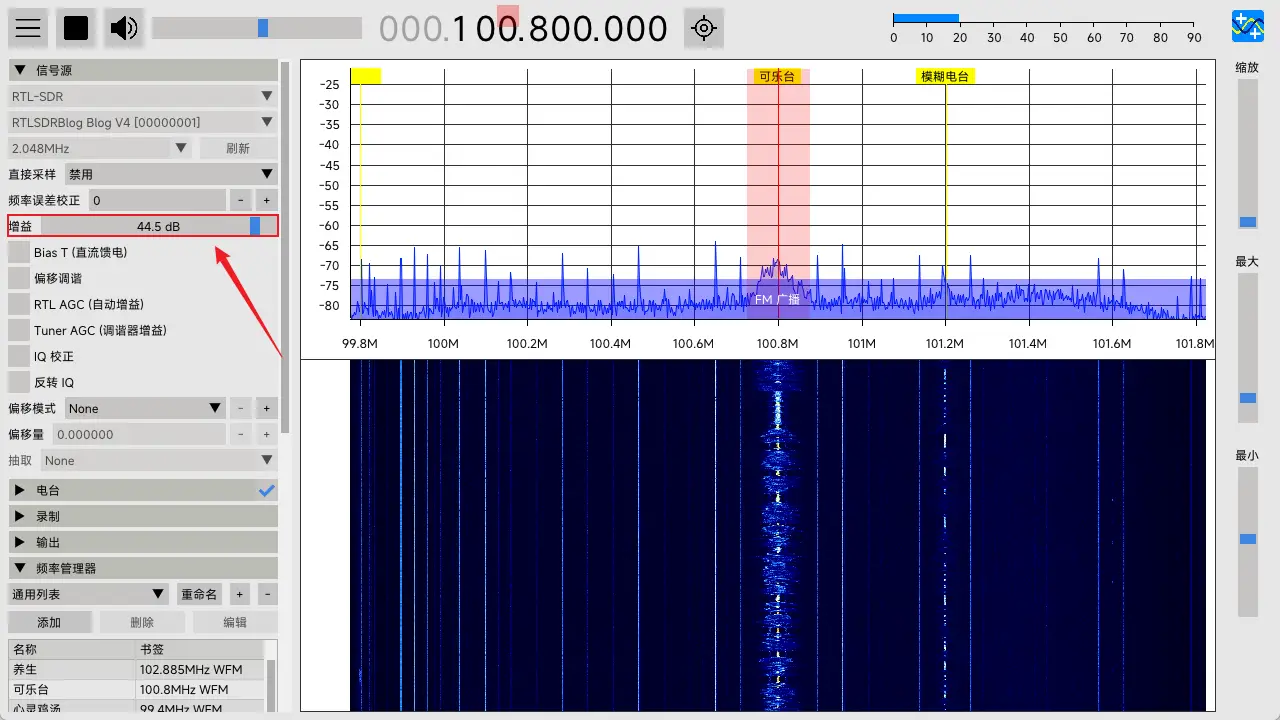The width and height of the screenshot is (1280, 720).
Task: Click the 添加 button in the frequency manager
Action: pos(50,621)
